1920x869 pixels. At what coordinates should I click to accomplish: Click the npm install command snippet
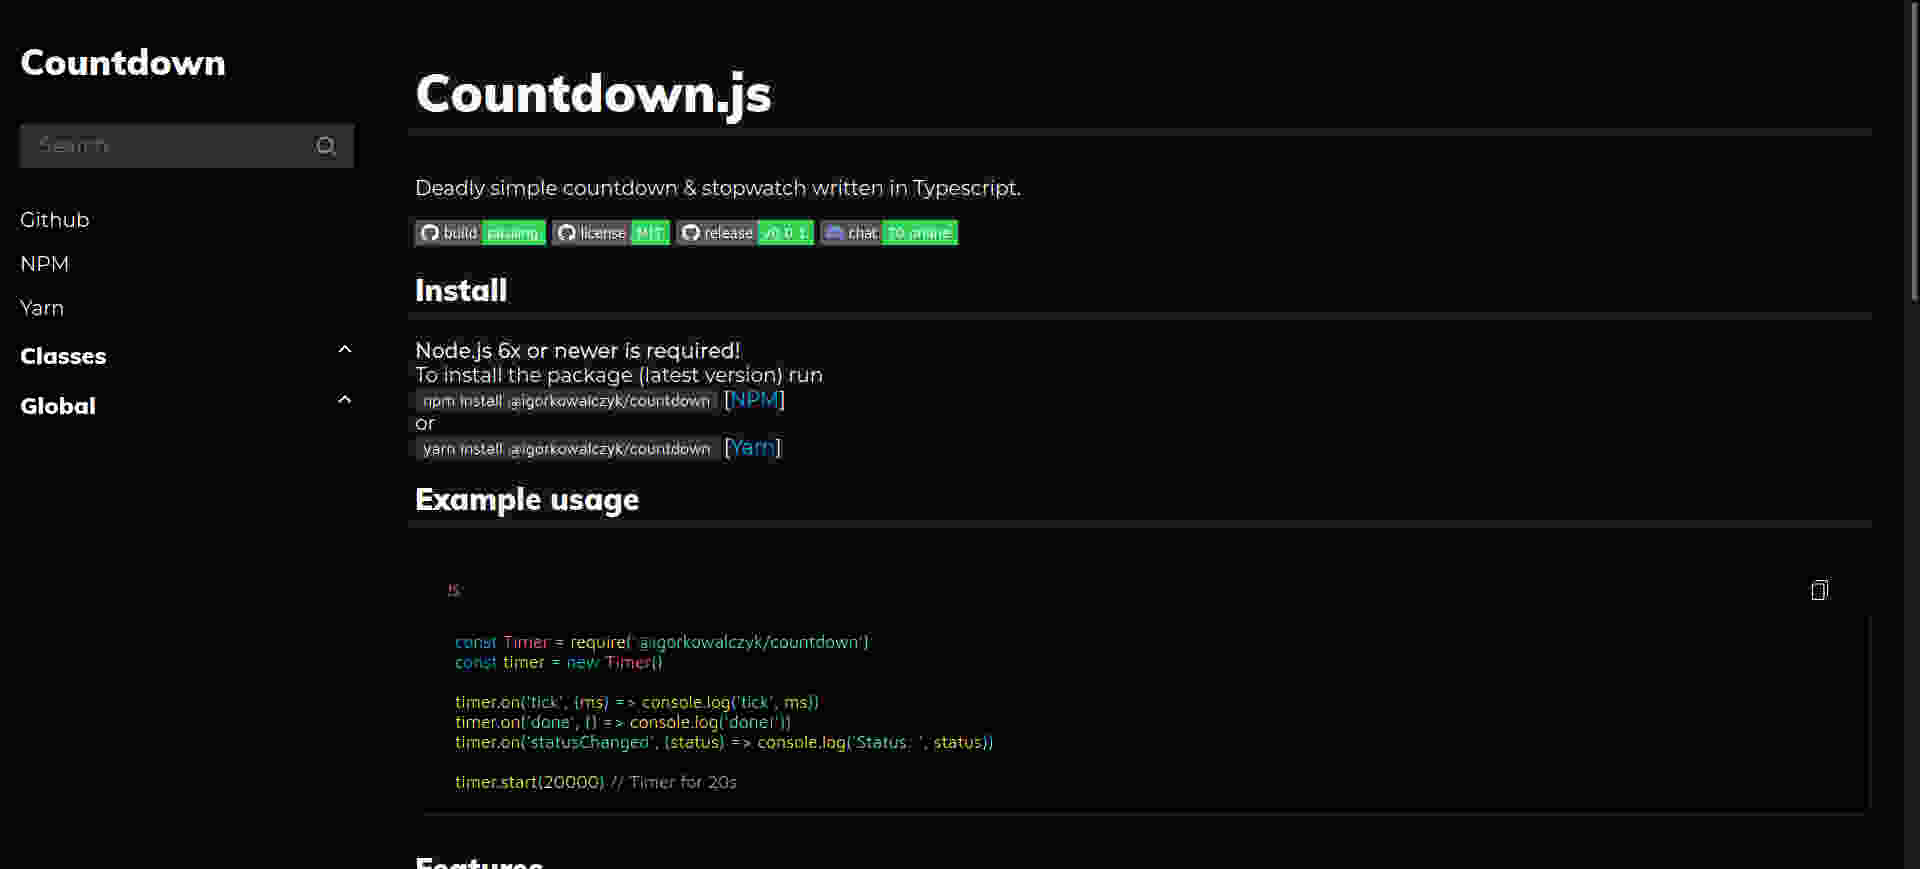coord(566,401)
